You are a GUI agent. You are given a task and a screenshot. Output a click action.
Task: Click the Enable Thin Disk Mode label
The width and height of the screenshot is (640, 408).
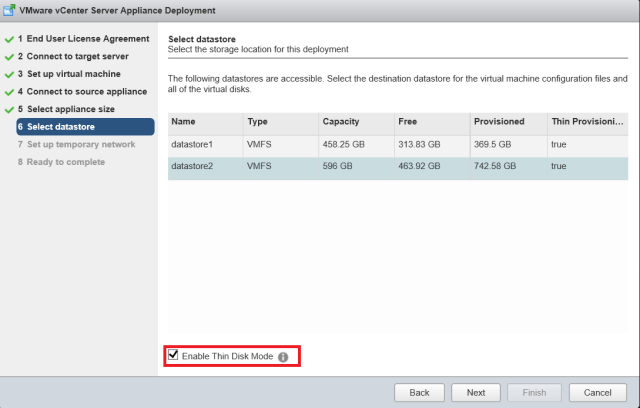[227, 356]
